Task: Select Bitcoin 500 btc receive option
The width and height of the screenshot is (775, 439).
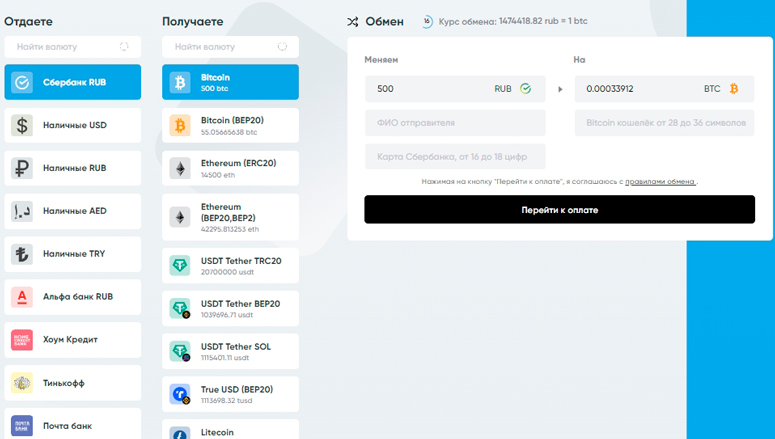Action: [x=230, y=82]
